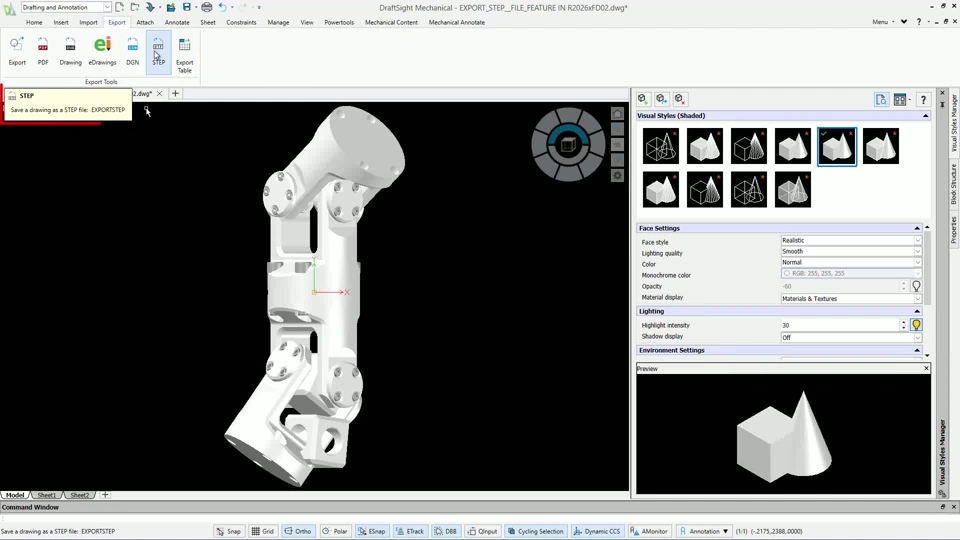Click the highlight intensity spinner arrows
This screenshot has height=540, width=960.
tap(903, 325)
